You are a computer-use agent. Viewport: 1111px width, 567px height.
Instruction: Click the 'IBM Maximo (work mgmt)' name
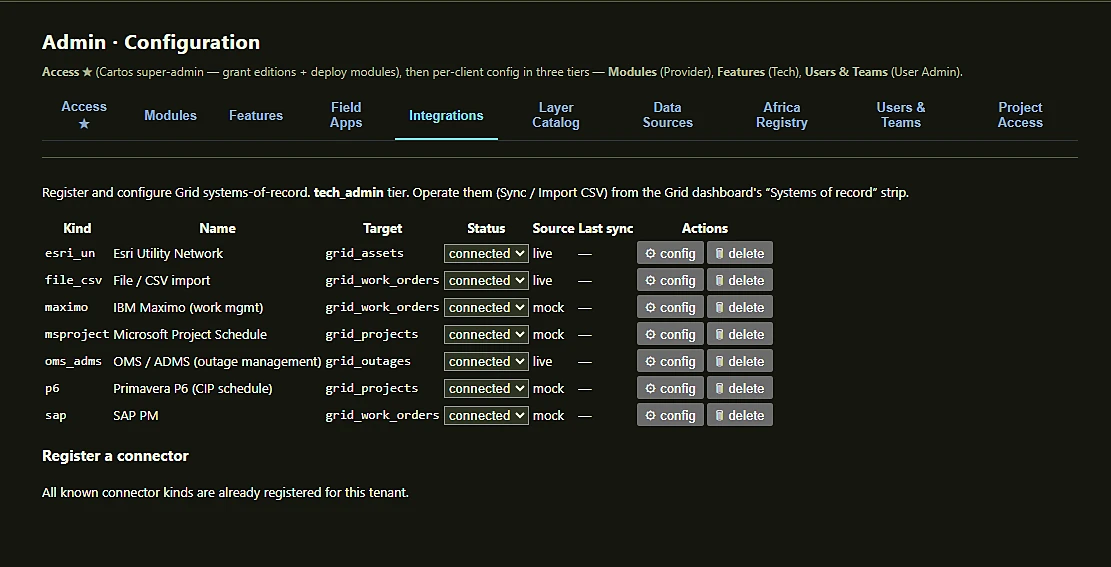coord(188,307)
